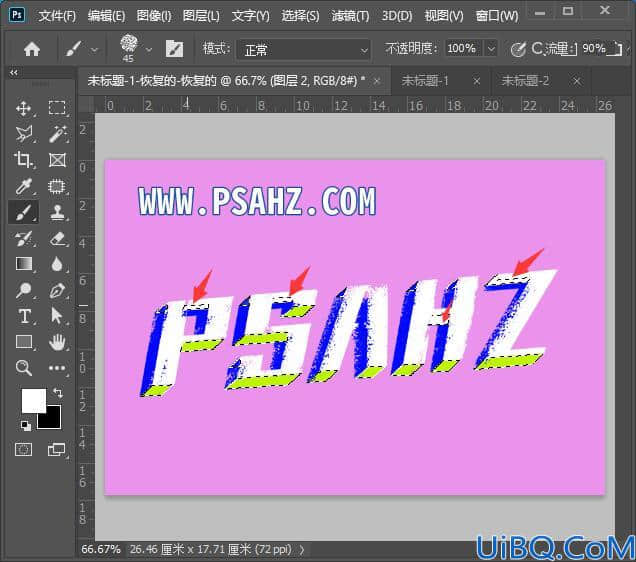
Task: Select the Gradient tool
Action: (24, 264)
